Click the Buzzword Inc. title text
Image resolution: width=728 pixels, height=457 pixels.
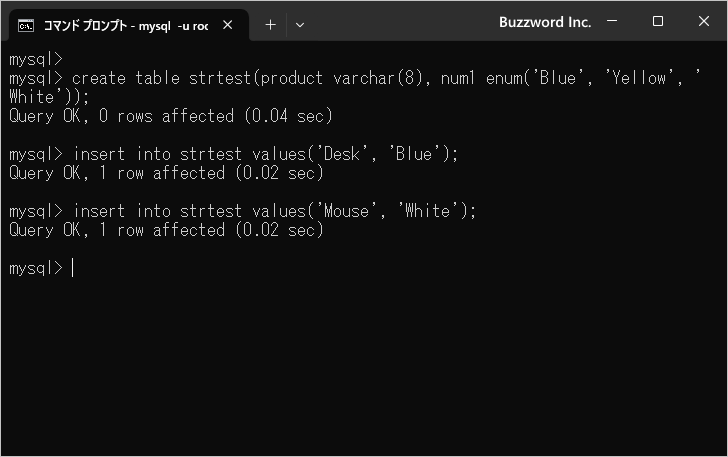click(x=545, y=22)
